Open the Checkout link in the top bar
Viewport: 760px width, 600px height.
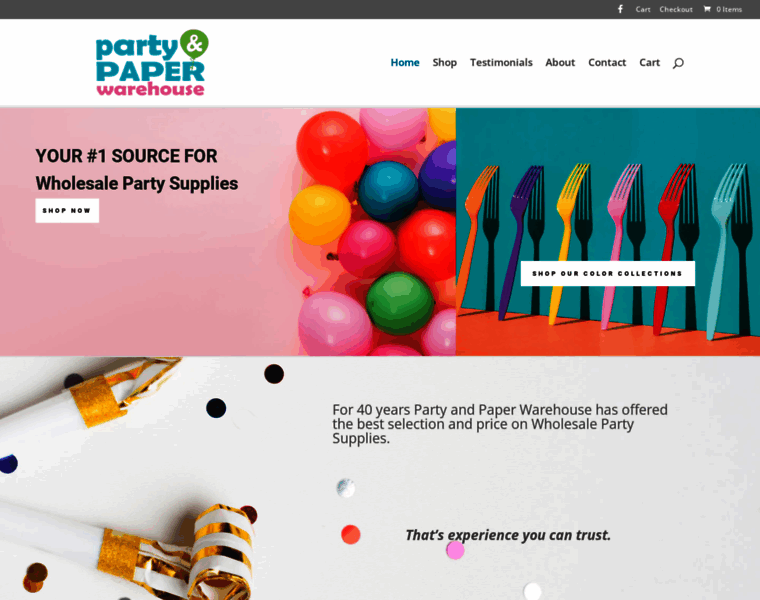676,9
